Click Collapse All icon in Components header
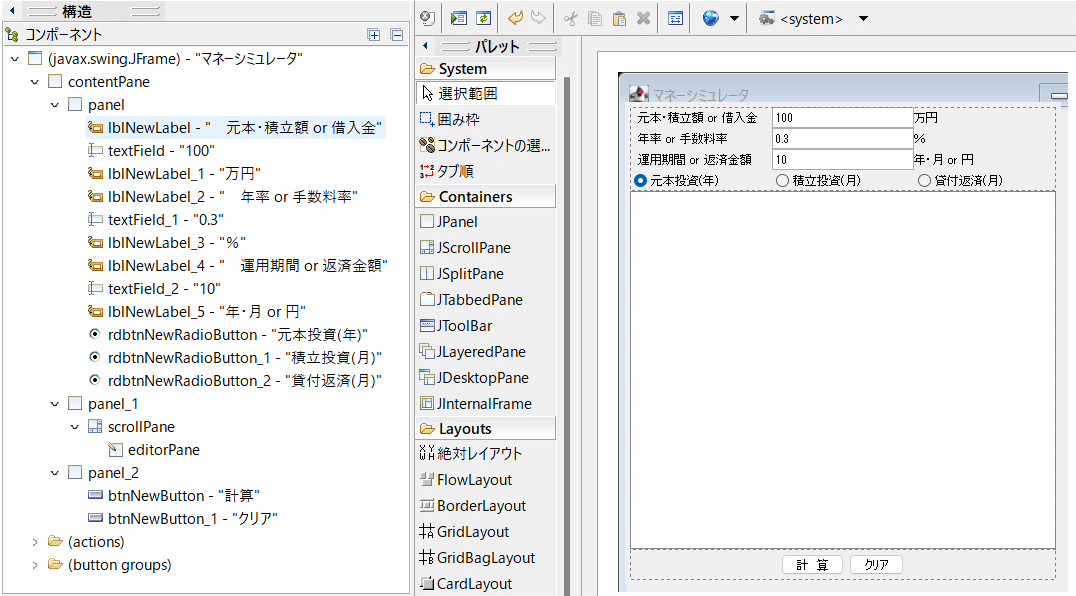The height and width of the screenshot is (596, 1076). tap(397, 35)
